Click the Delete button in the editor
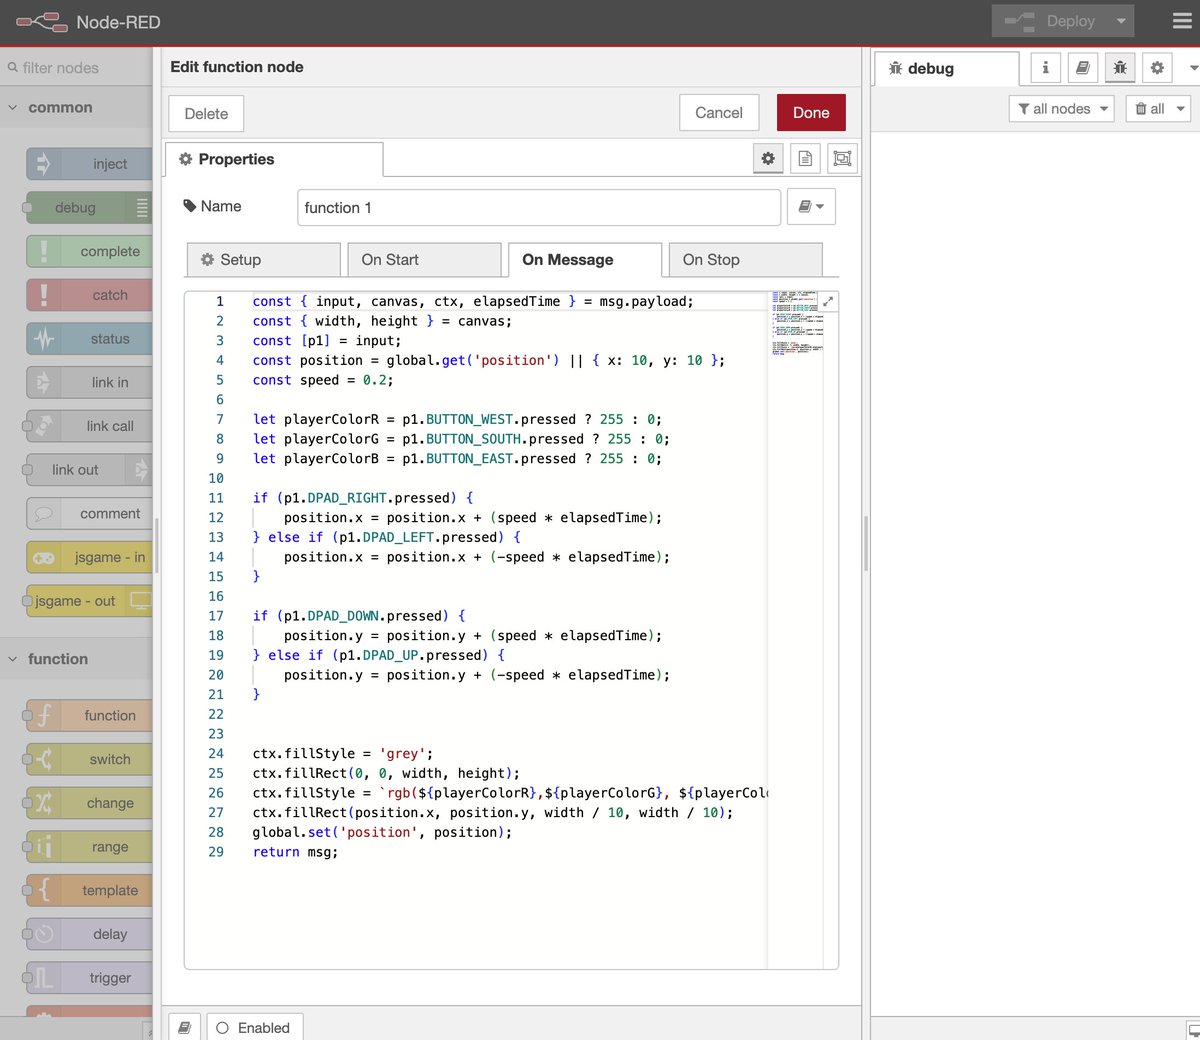Viewport: 1200px width, 1040px height. point(206,113)
